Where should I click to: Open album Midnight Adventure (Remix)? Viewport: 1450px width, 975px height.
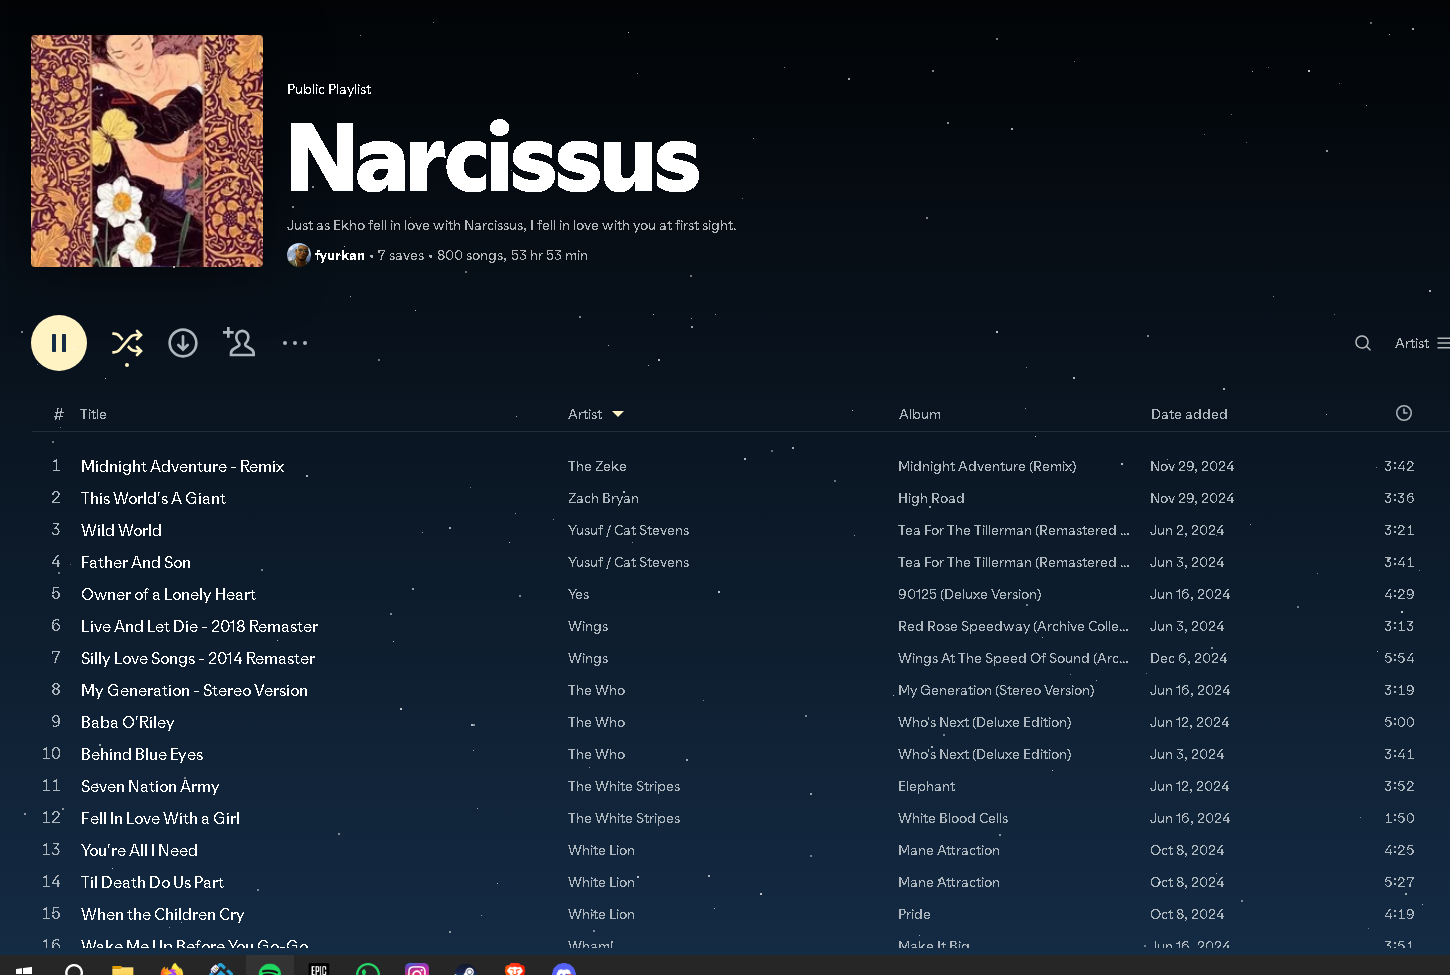(987, 466)
